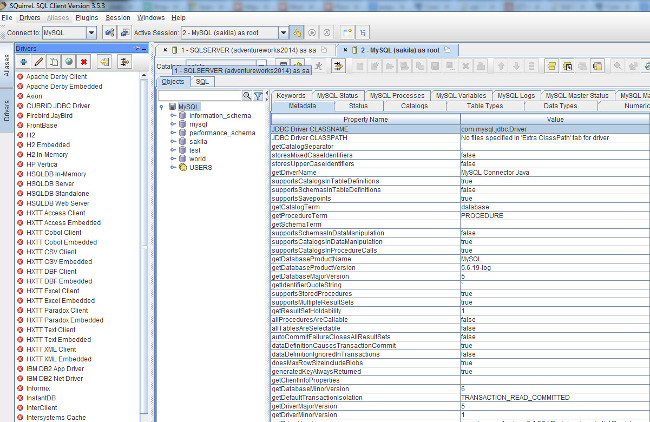
Task: Select the IBM DB2 App Driver entry
Action: coord(55,369)
